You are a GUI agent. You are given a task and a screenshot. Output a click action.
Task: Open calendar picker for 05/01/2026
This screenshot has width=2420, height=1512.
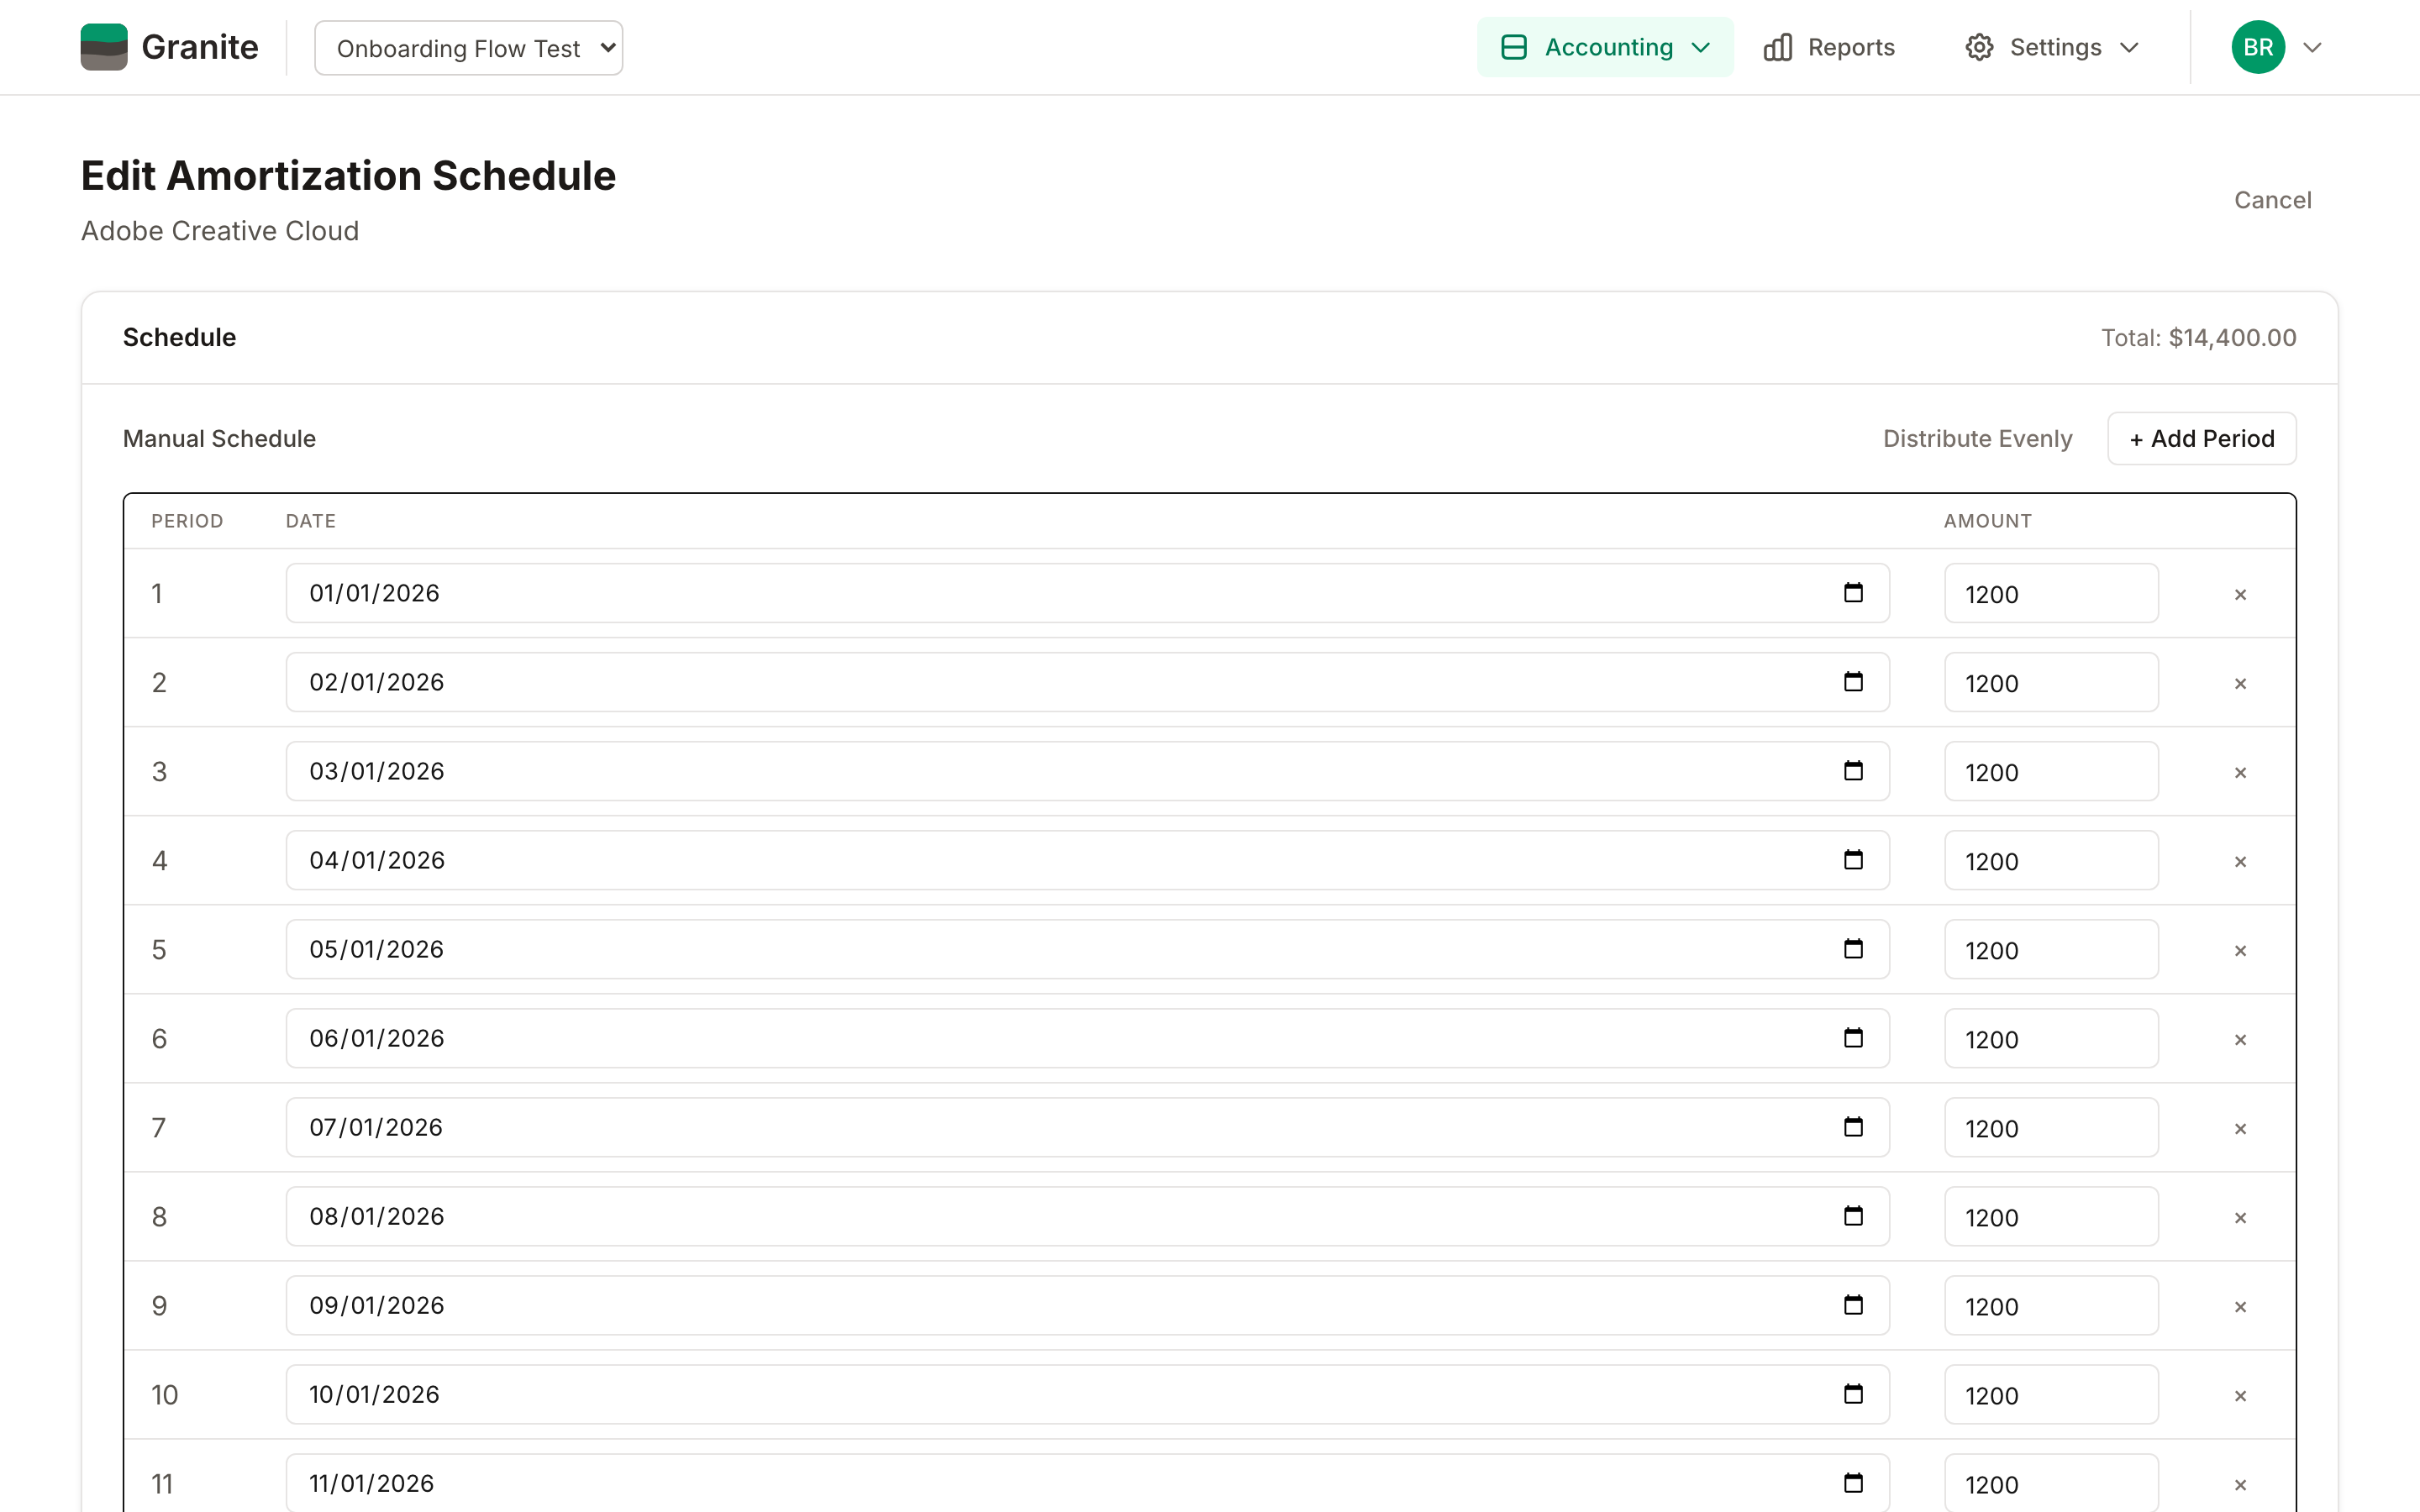tap(1853, 949)
